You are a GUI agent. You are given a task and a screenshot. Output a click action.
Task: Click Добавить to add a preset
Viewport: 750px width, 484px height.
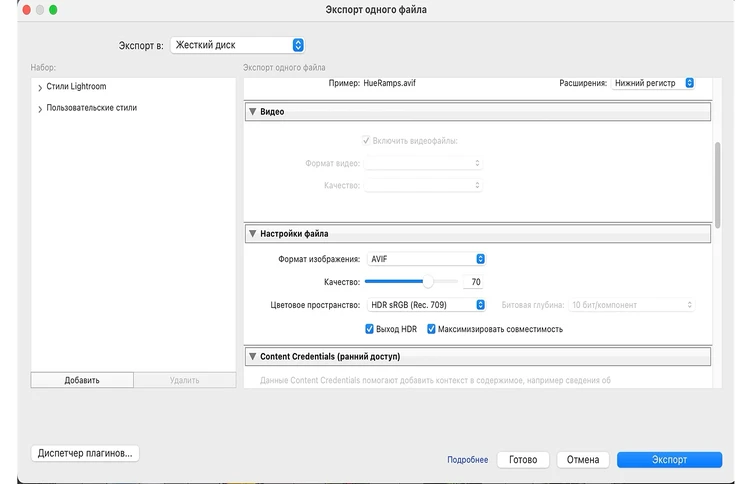coord(82,380)
